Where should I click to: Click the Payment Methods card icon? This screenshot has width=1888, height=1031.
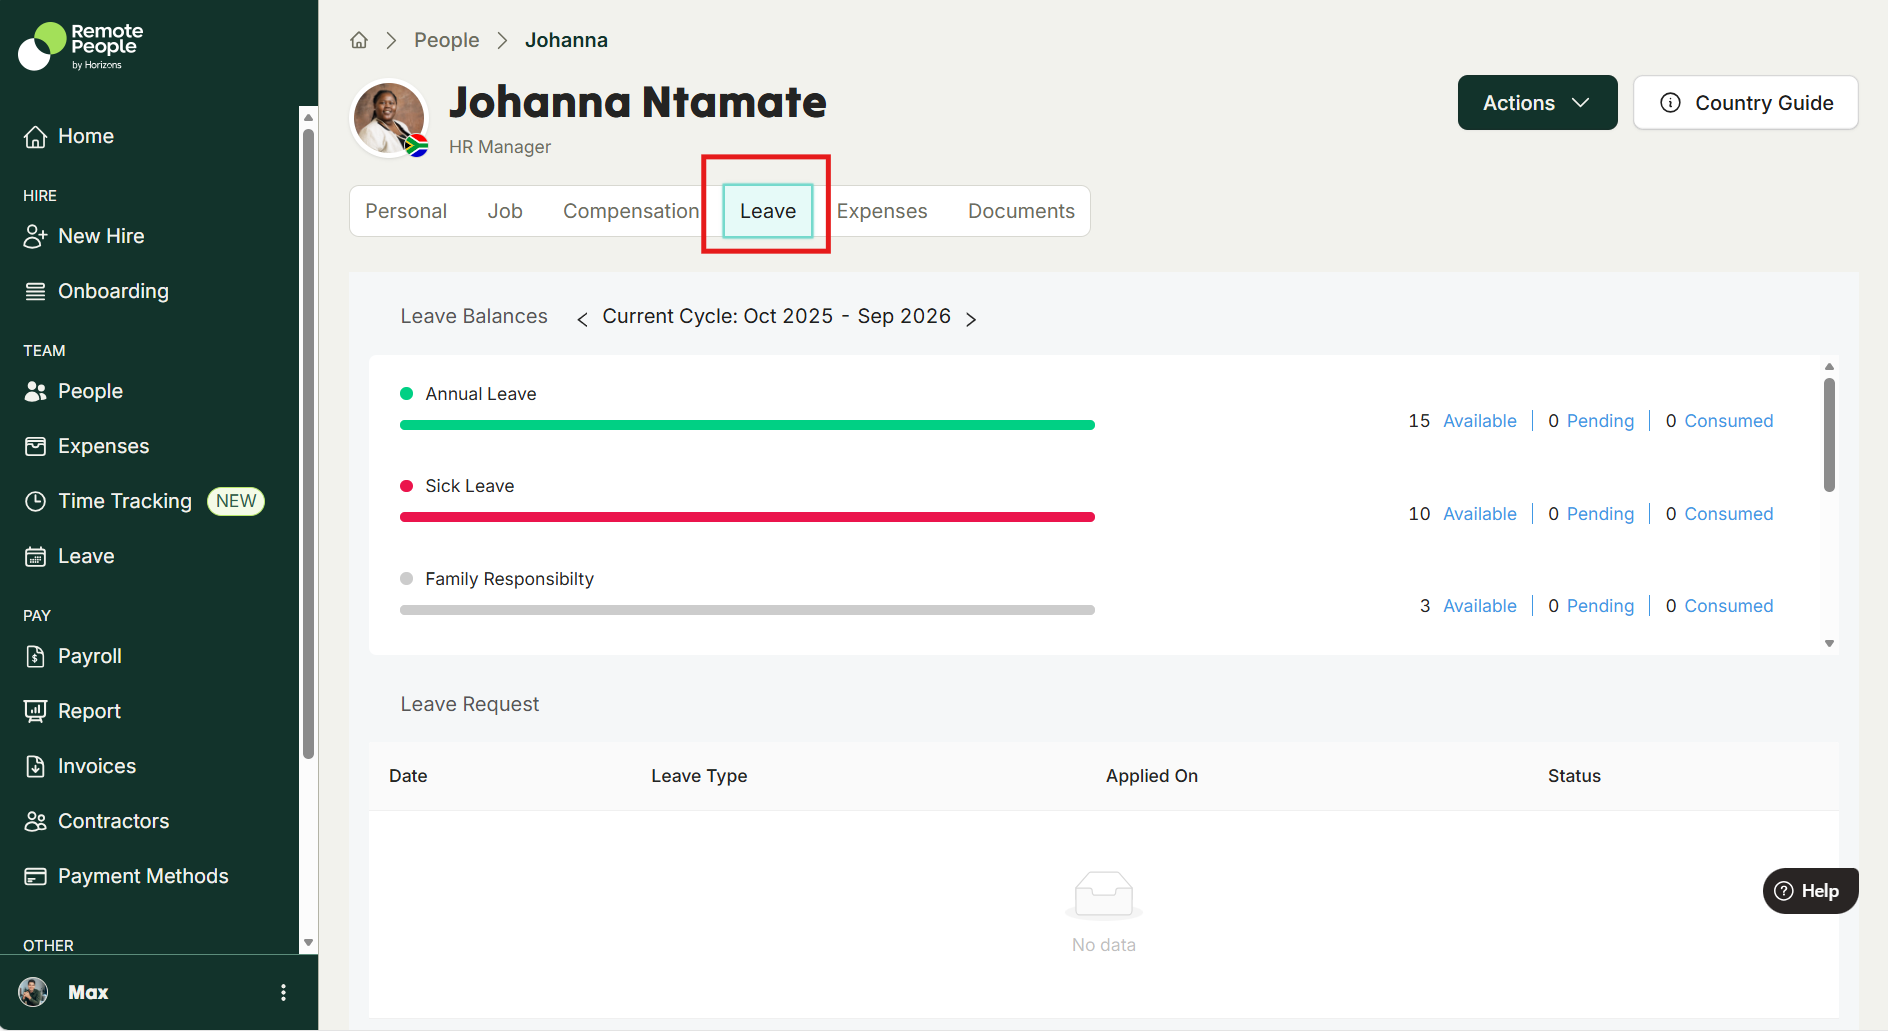tap(36, 877)
